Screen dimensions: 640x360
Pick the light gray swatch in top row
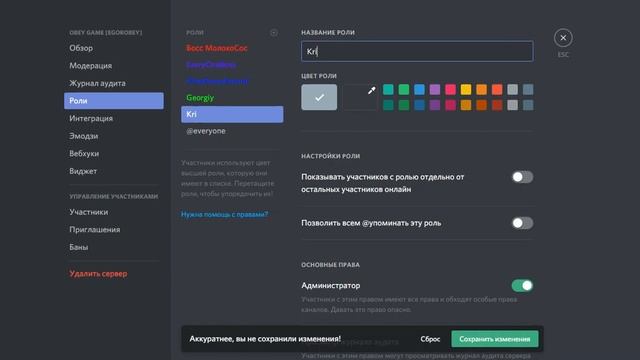click(512, 89)
